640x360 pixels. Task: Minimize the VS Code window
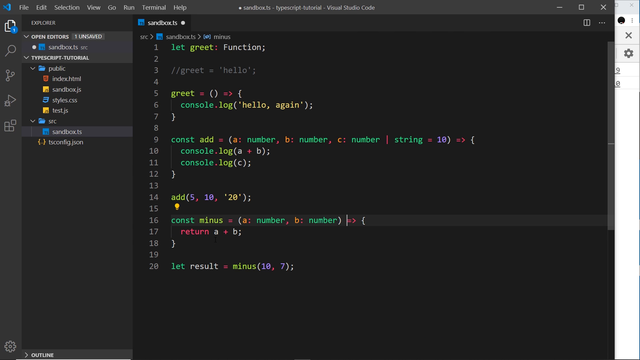point(560,7)
